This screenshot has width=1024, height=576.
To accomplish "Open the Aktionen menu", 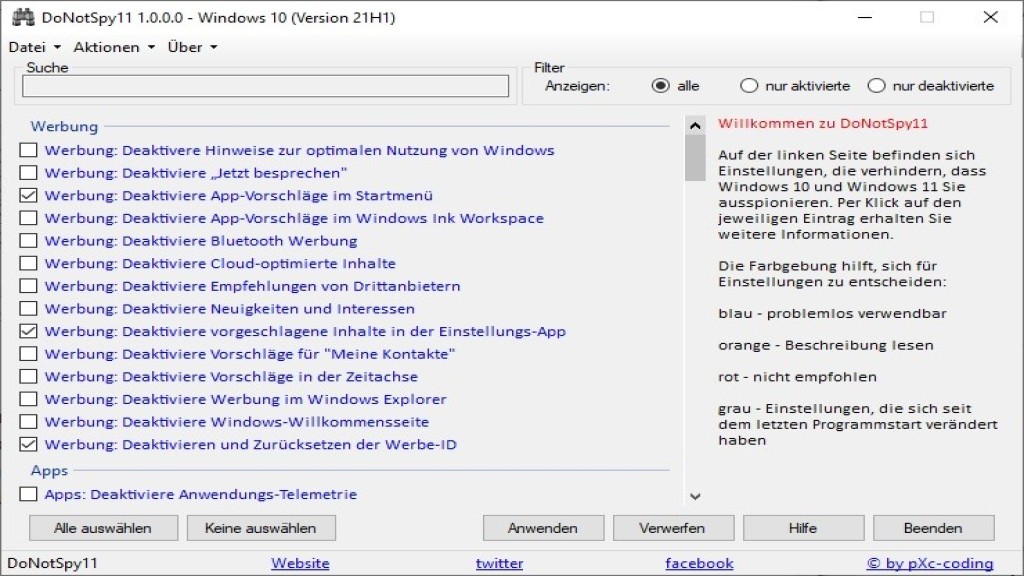I will tap(113, 47).
